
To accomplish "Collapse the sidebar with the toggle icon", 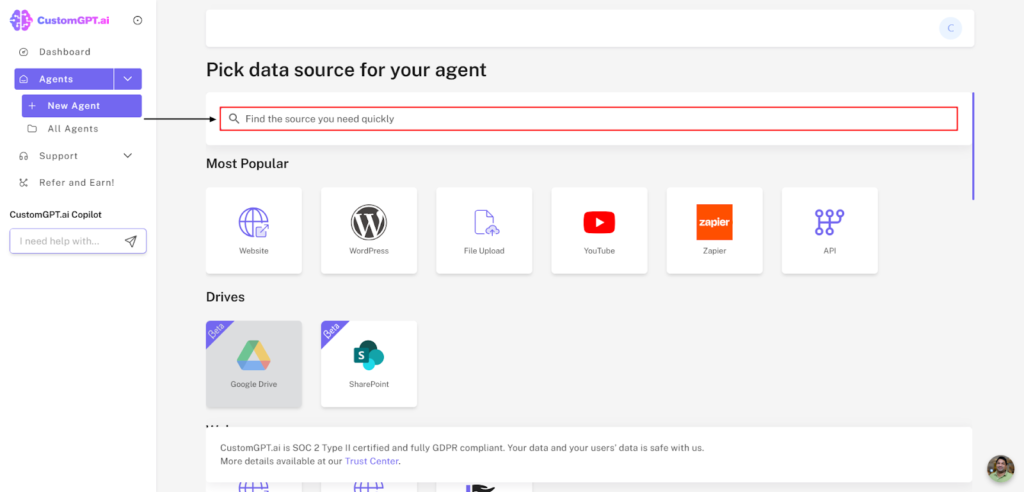I will (x=137, y=20).
